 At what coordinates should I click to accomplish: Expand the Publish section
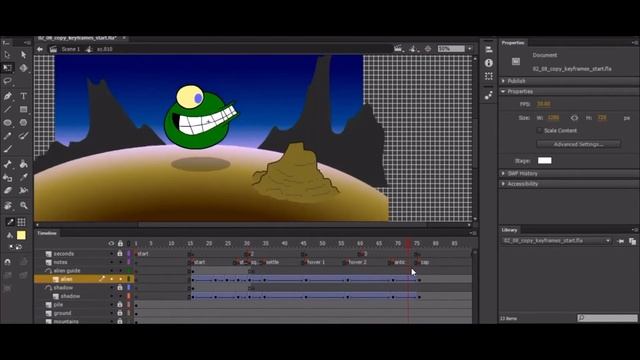(x=503, y=81)
